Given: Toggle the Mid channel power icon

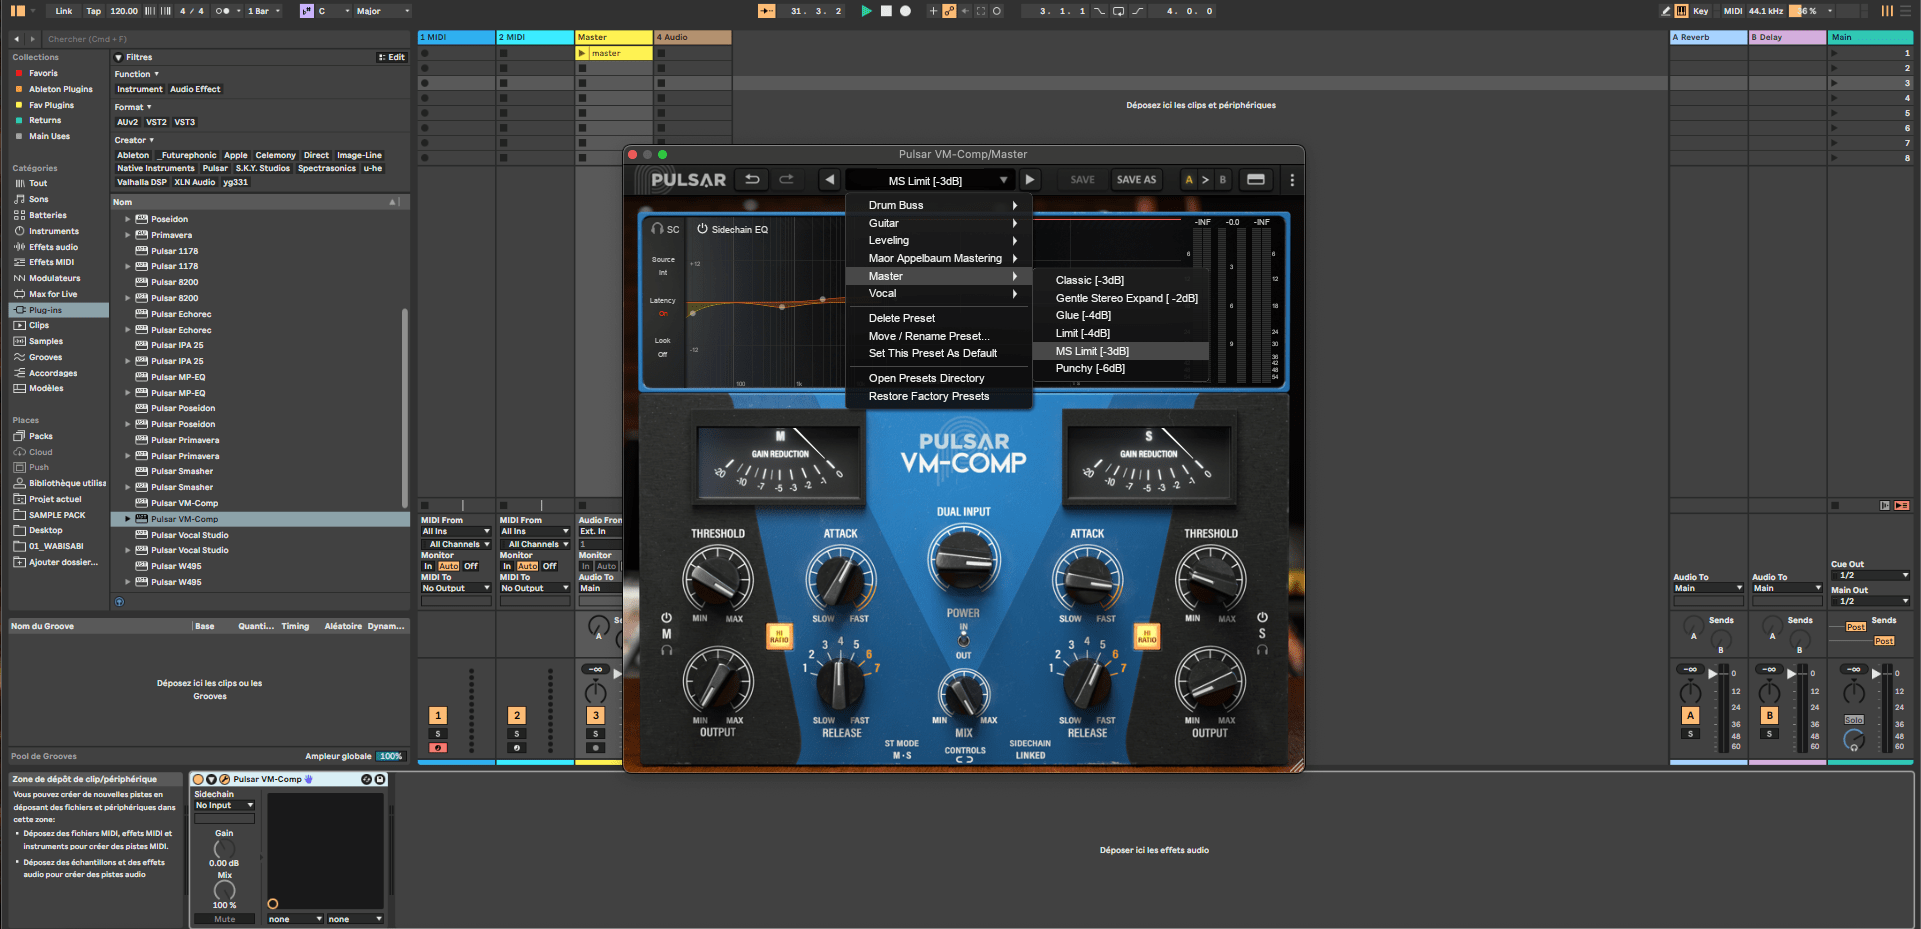Looking at the screenshot, I should (x=666, y=618).
